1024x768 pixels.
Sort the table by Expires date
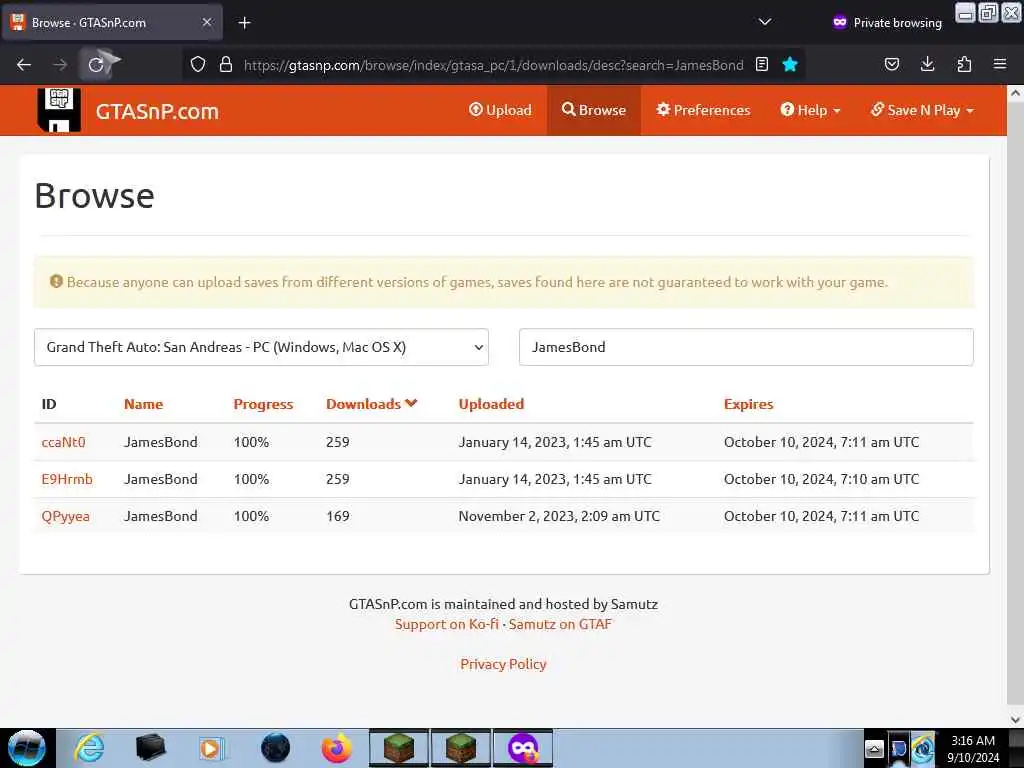pos(748,404)
